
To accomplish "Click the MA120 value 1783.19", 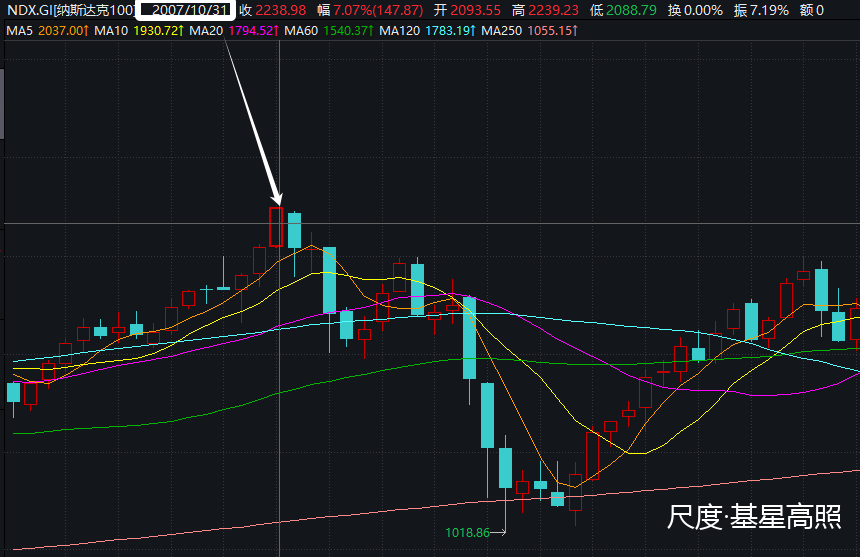I will pyautogui.click(x=450, y=31).
